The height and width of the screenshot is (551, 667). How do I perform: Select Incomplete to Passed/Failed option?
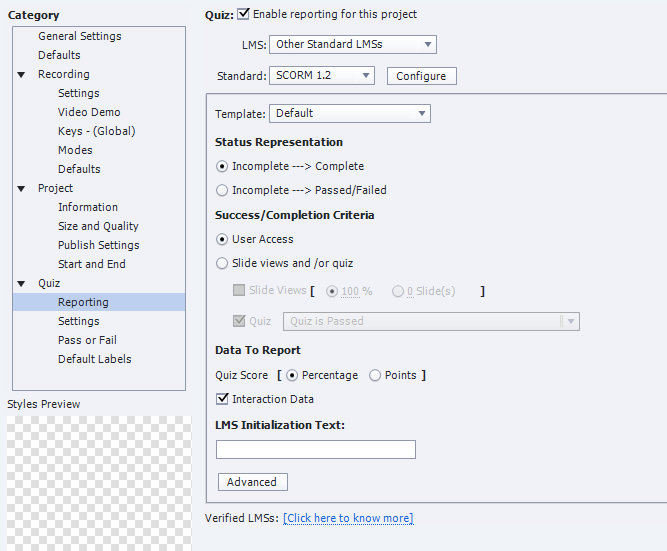(222, 190)
